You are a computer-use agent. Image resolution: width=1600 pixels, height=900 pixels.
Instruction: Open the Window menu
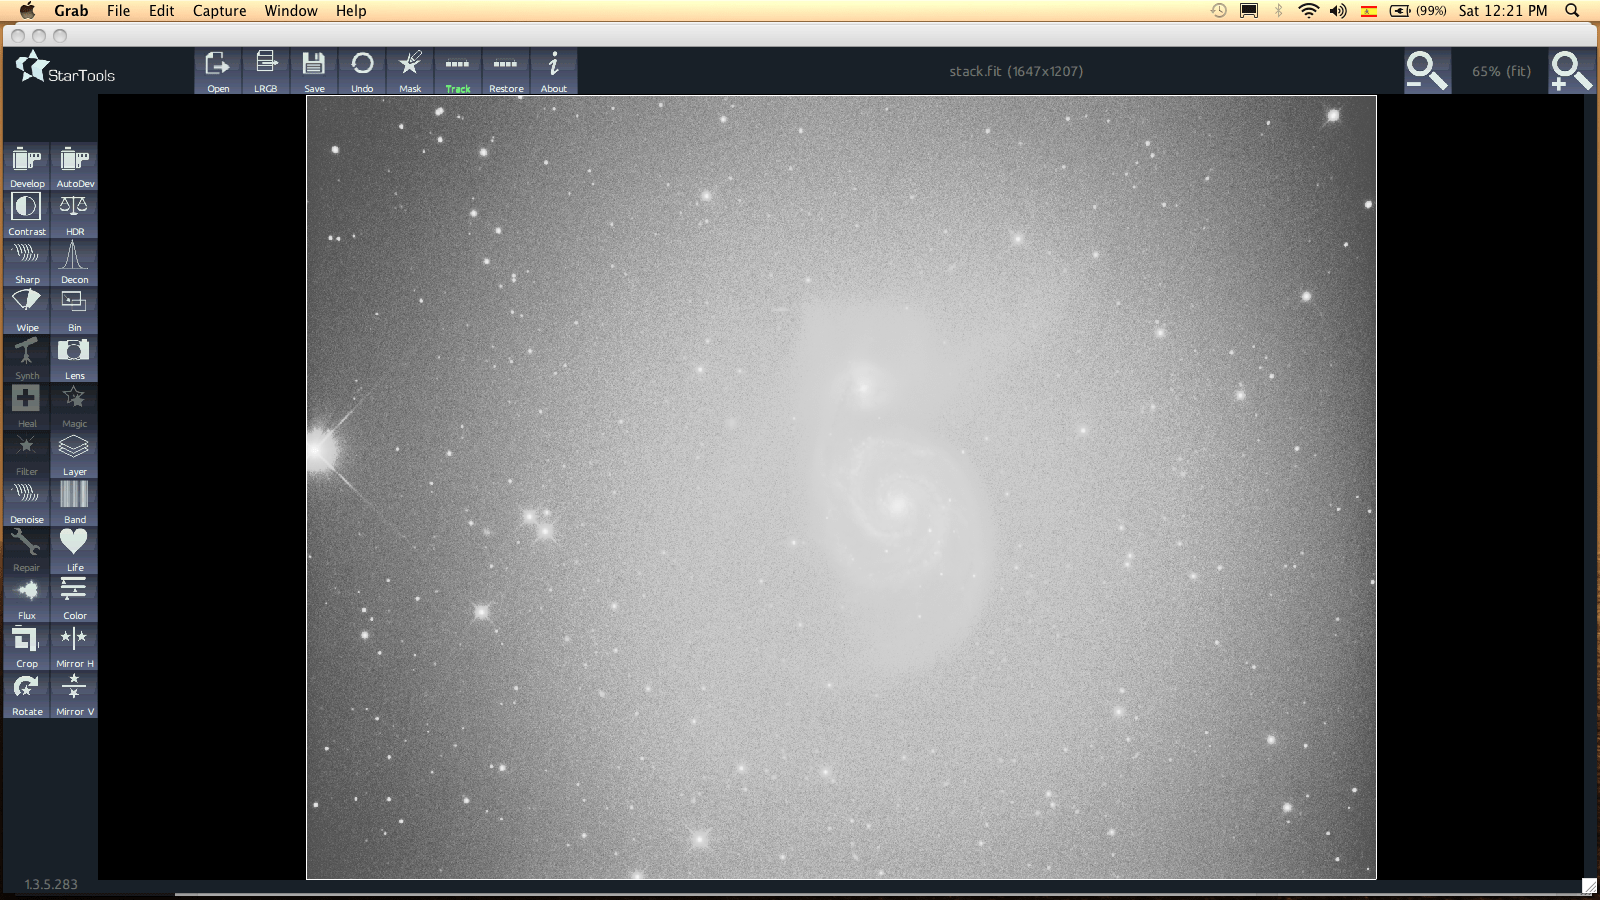290,11
